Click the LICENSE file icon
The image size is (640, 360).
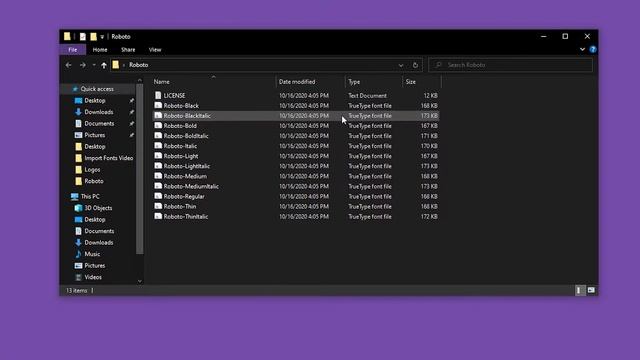[x=158, y=95]
